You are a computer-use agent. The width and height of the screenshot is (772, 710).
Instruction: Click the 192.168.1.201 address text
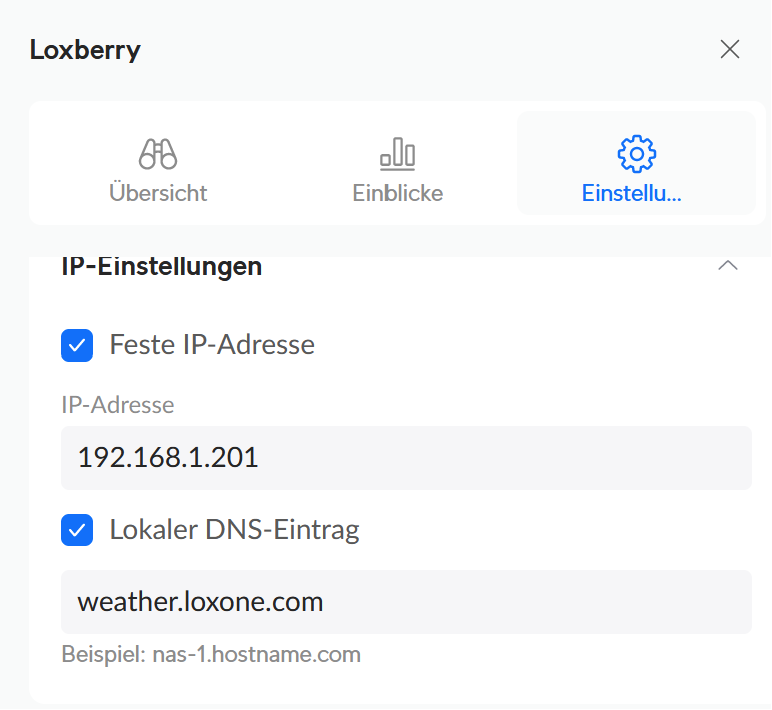point(168,458)
